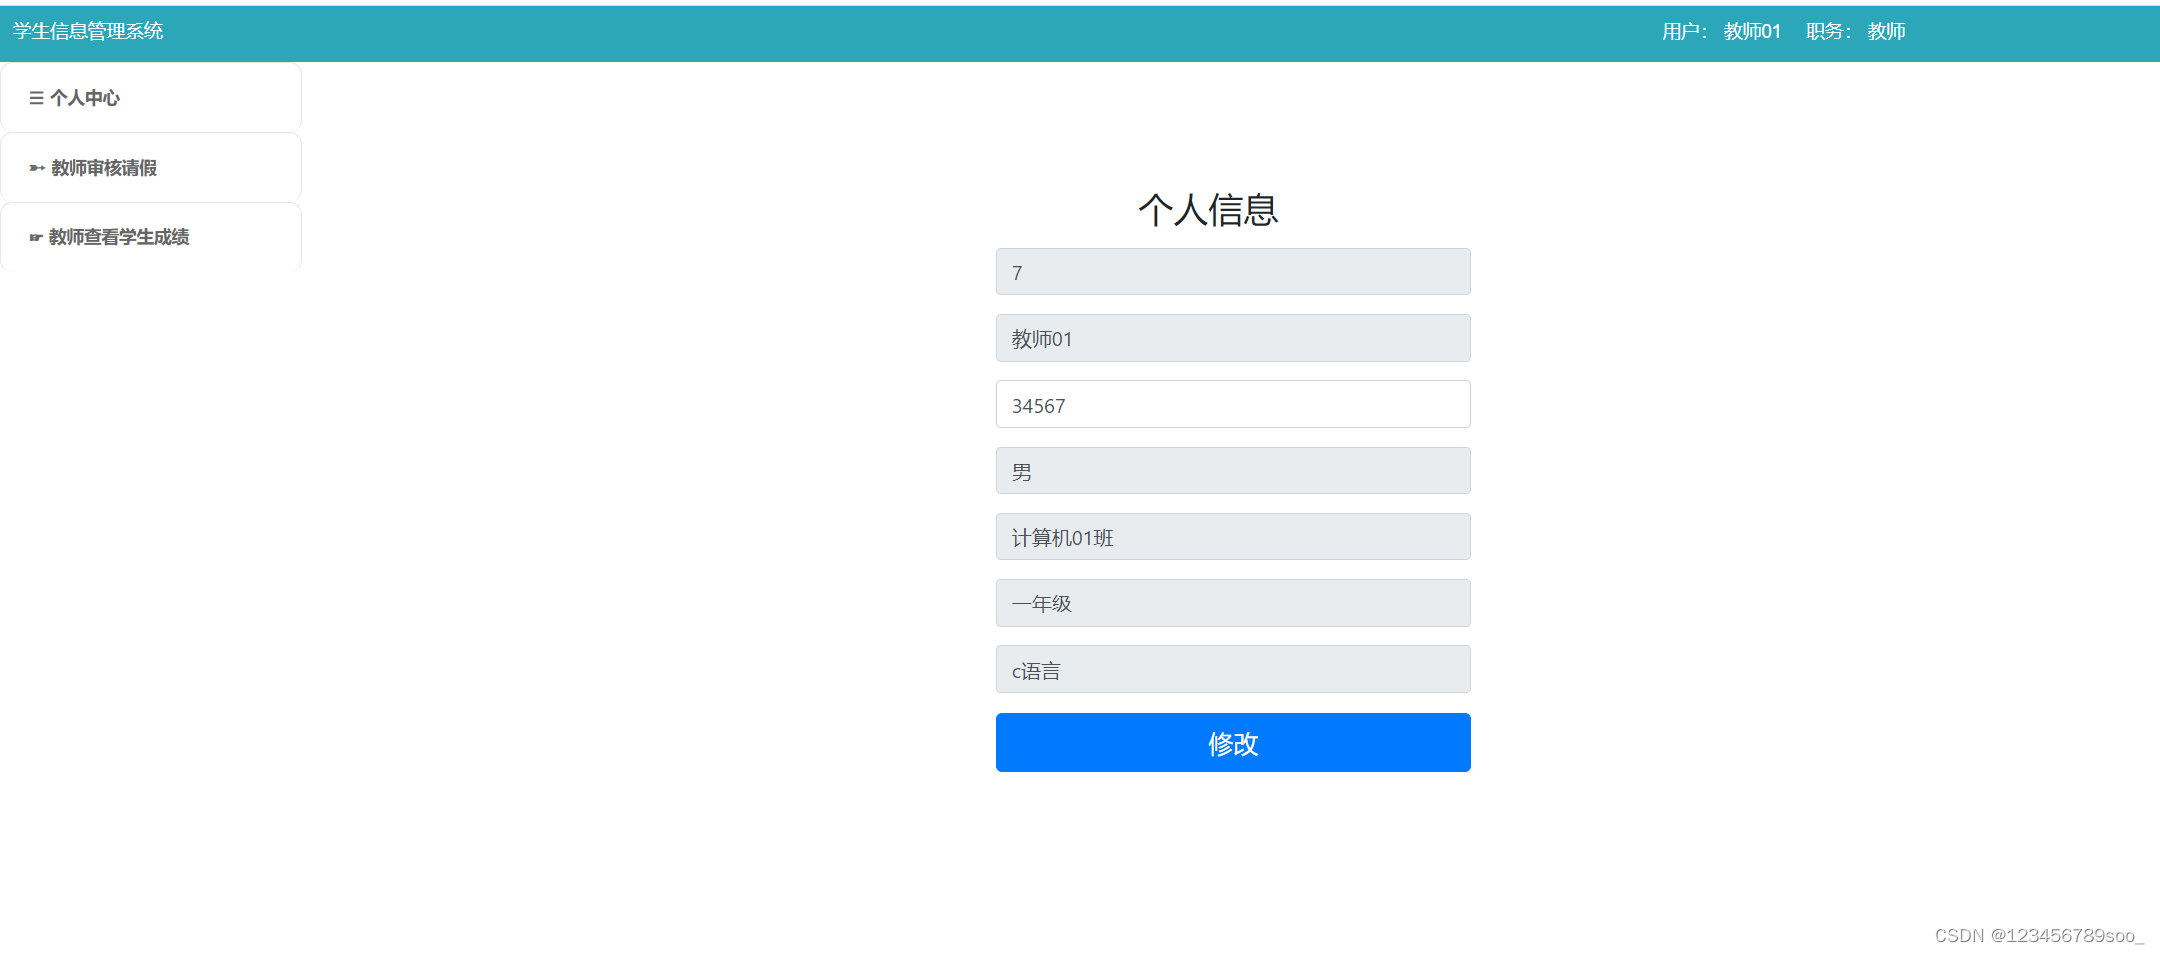Viewport: 2160px width, 954px height.
Task: Click the pointing-hand icon beside 教师查看学生成绩
Action: coord(36,237)
